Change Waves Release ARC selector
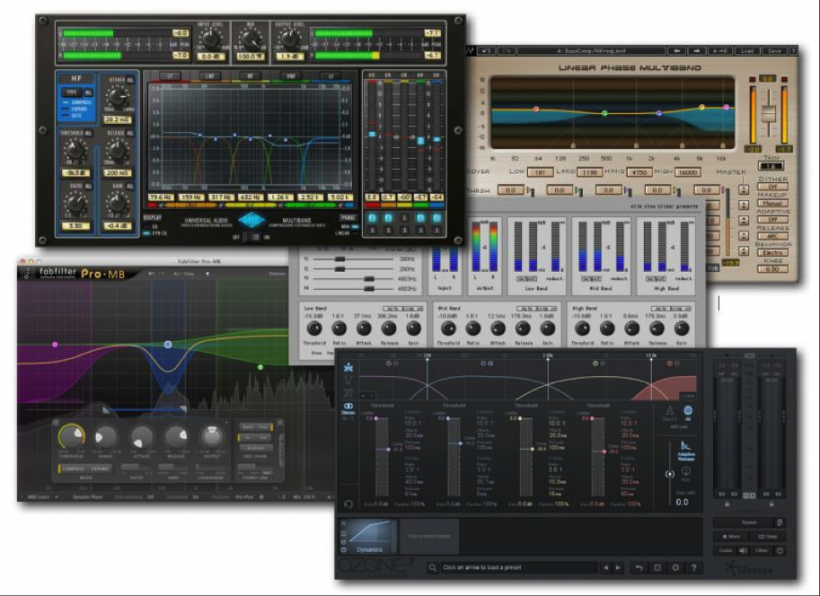The image size is (820, 596). click(x=772, y=236)
